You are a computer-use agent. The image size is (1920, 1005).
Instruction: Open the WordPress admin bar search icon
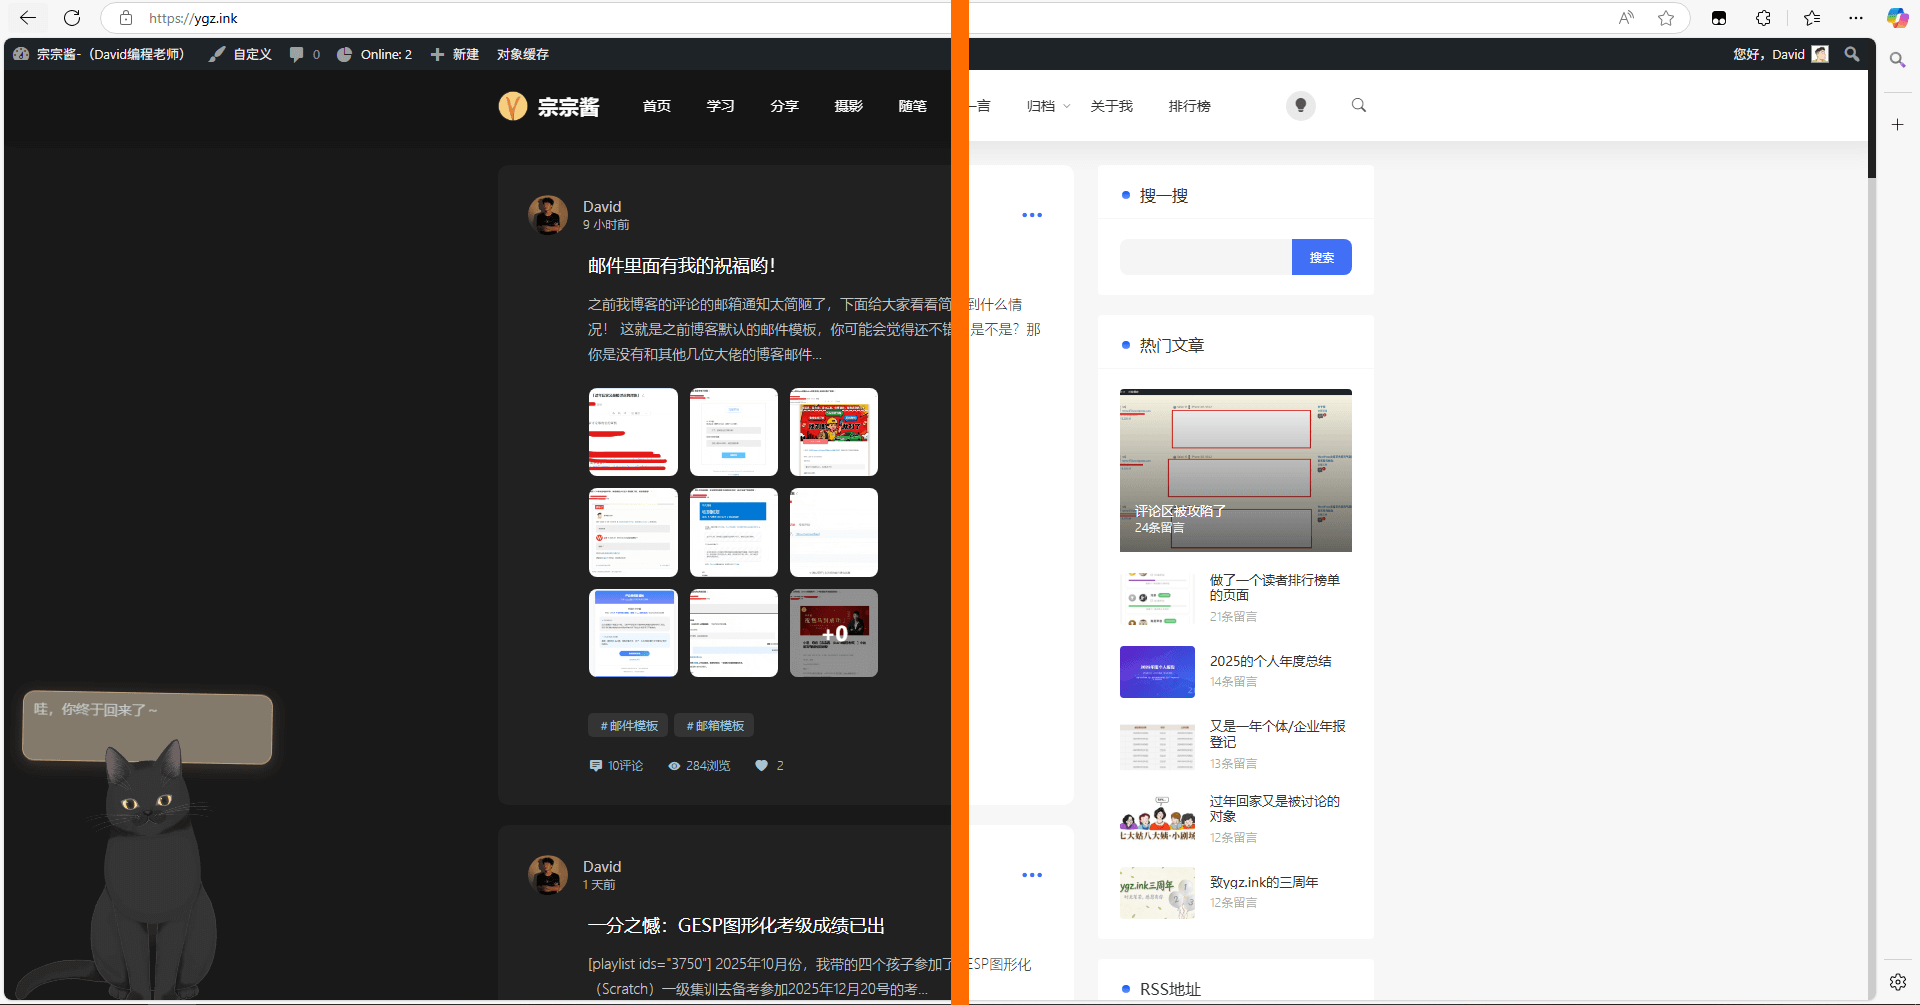pos(1852,54)
